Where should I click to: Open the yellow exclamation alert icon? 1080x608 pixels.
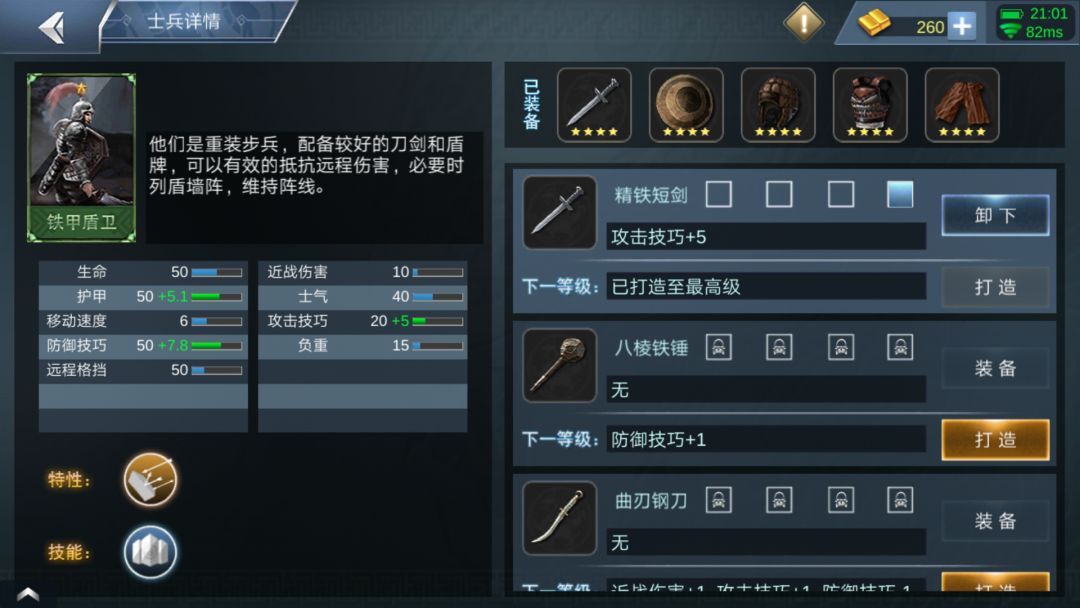tap(804, 22)
